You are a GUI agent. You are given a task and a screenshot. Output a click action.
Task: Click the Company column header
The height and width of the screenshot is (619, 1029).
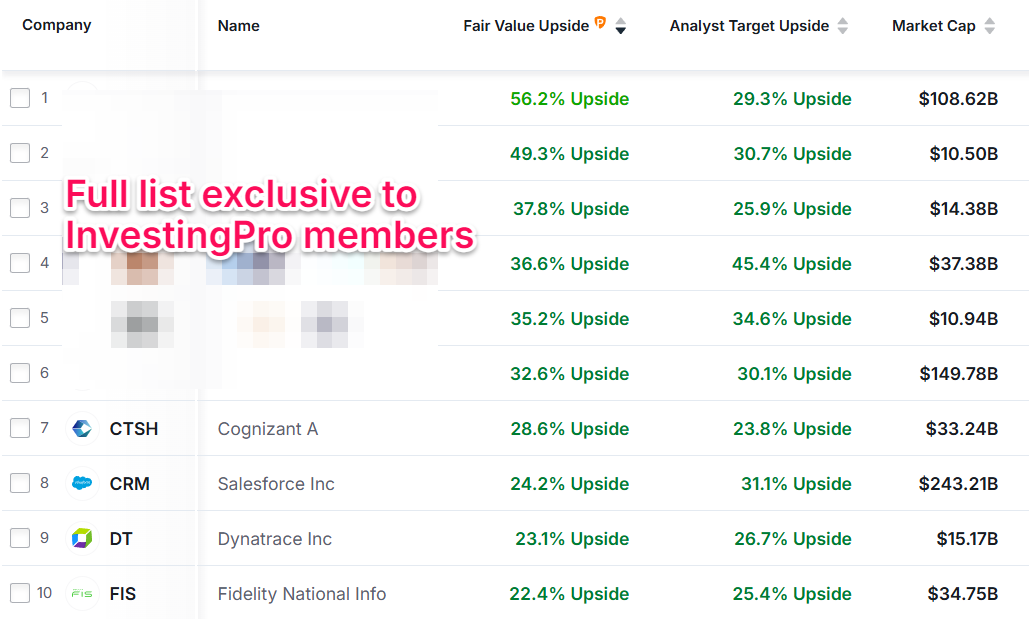pyautogui.click(x=56, y=25)
